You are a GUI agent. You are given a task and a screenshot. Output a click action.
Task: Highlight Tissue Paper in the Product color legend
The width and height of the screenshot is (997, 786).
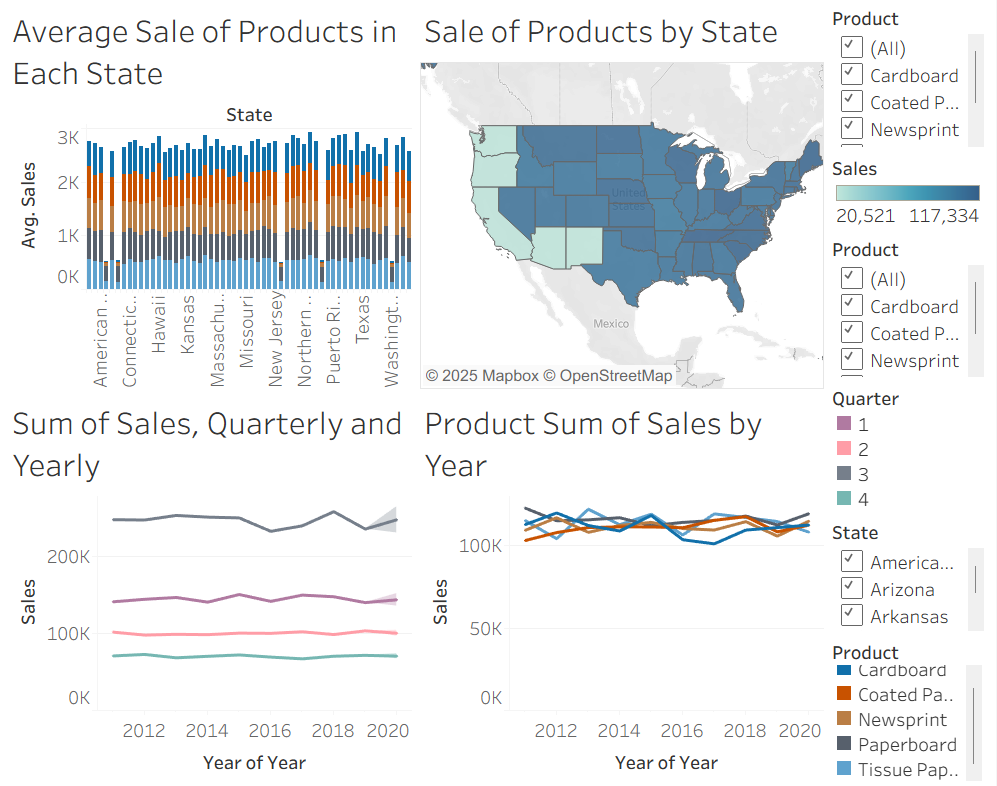point(844,769)
